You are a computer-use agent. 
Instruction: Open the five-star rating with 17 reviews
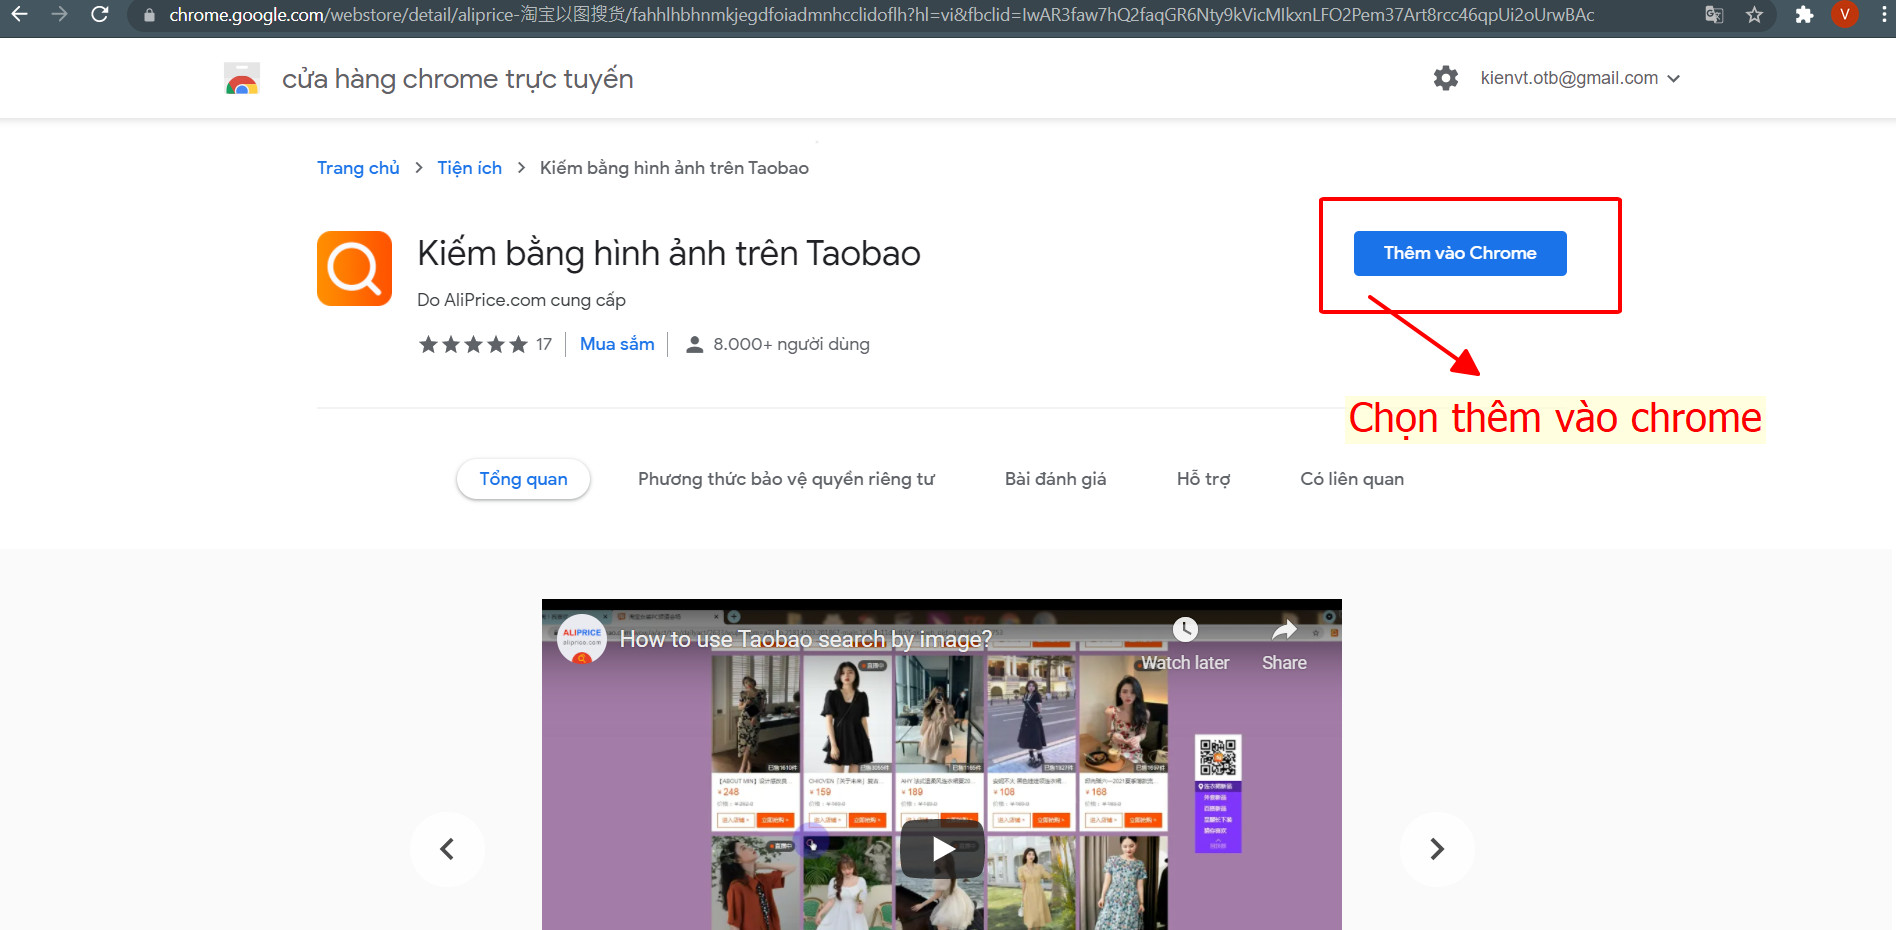pyautogui.click(x=485, y=344)
